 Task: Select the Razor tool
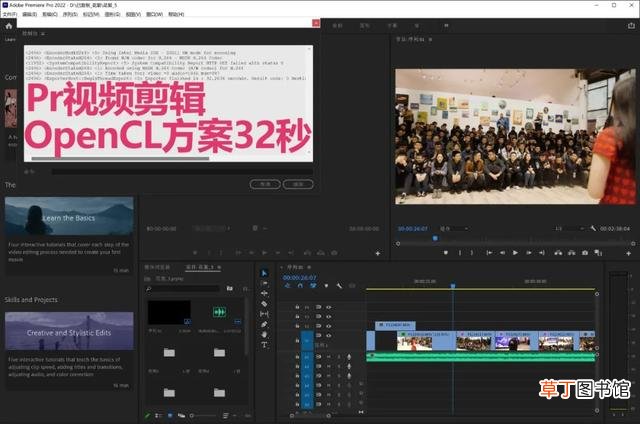point(264,304)
